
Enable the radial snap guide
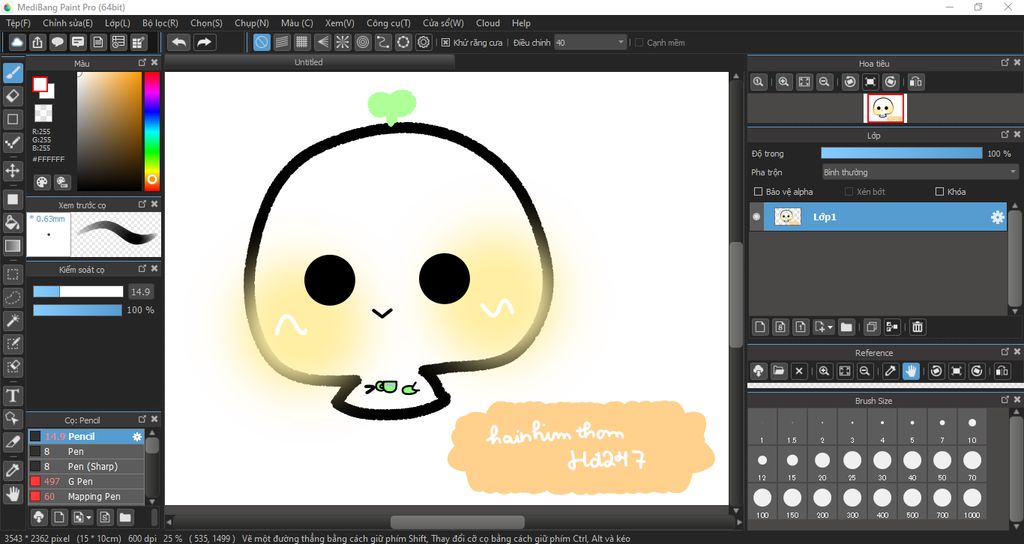[x=343, y=42]
